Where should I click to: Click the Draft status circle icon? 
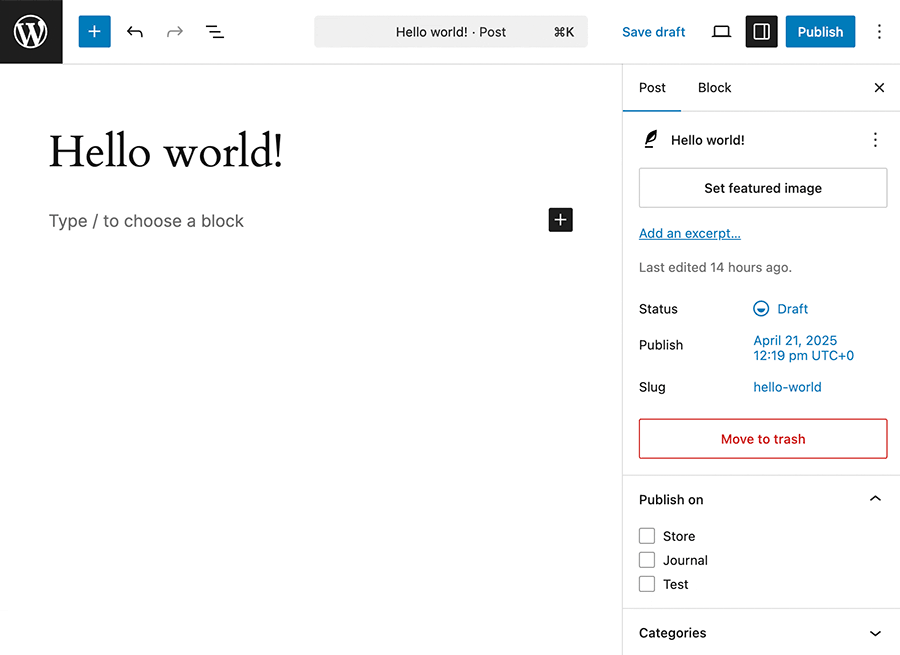(761, 309)
